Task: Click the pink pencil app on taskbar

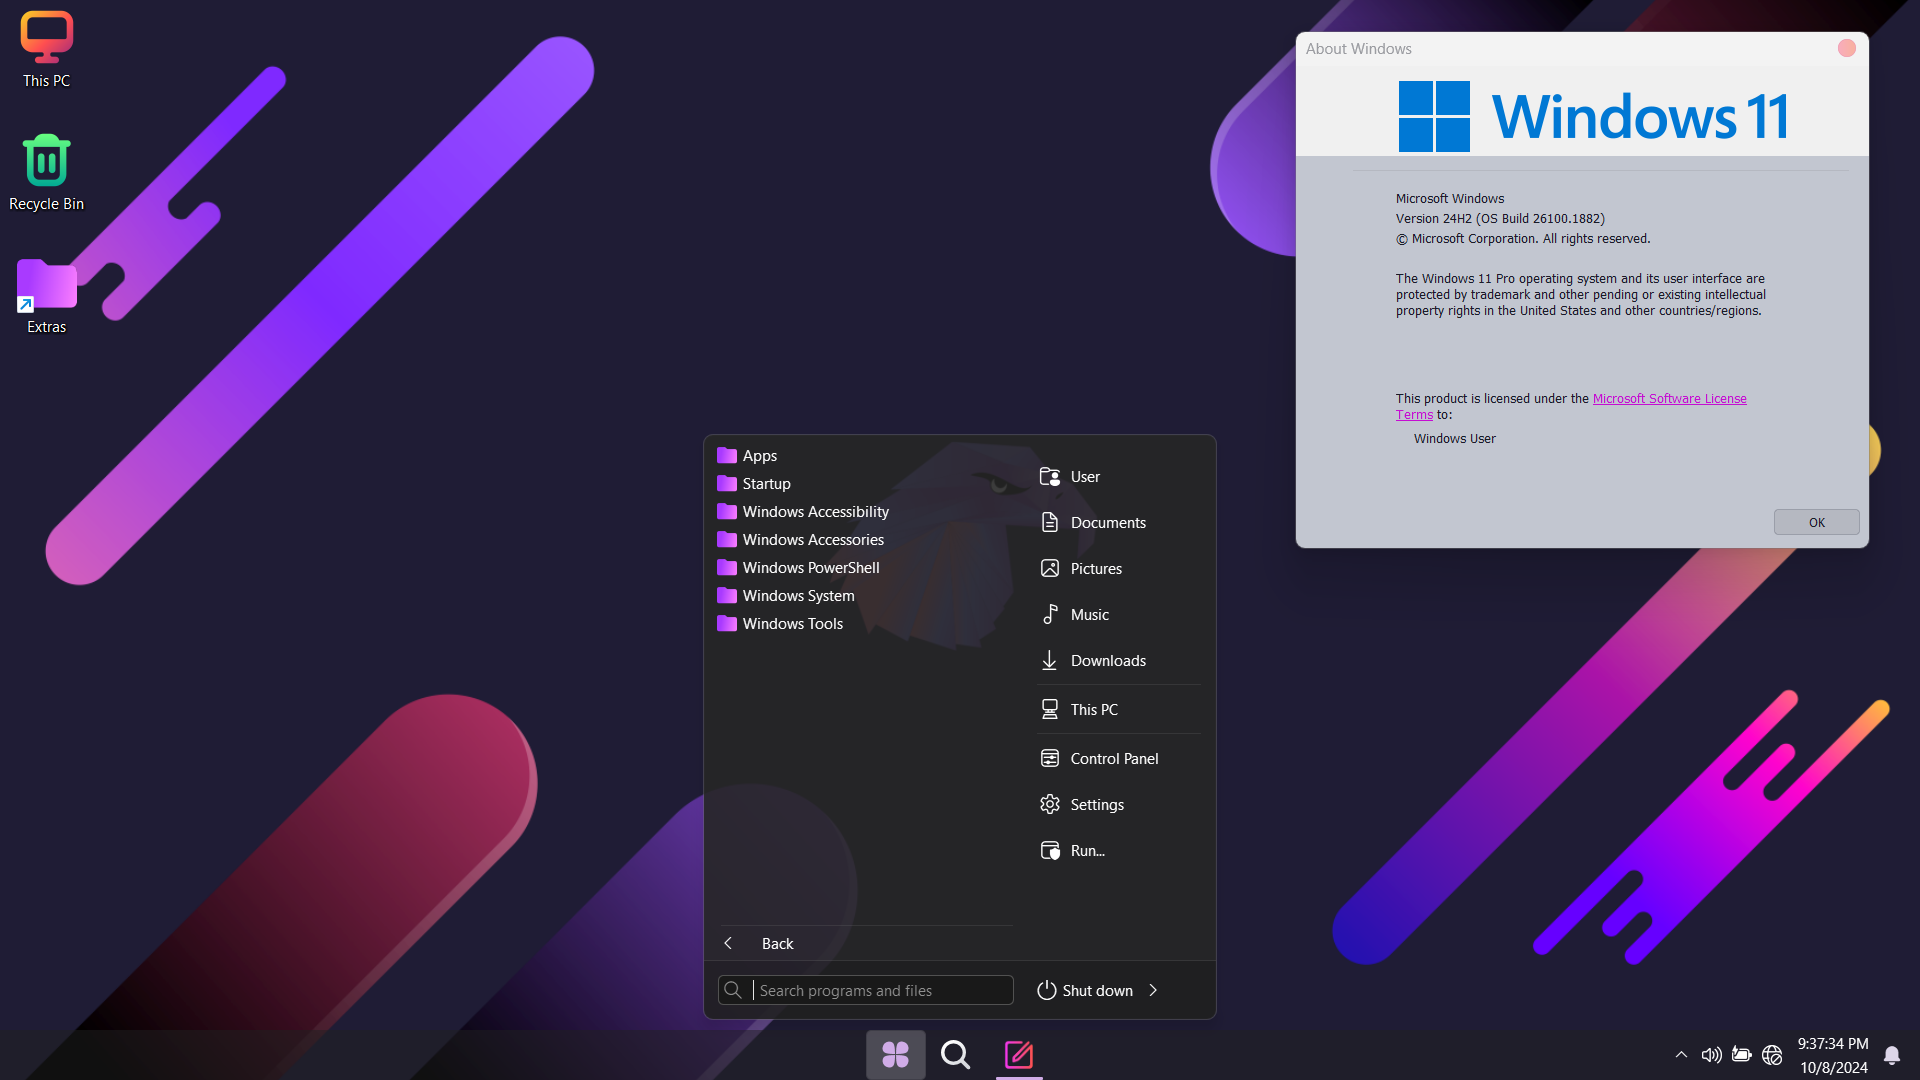Action: pyautogui.click(x=1019, y=1054)
